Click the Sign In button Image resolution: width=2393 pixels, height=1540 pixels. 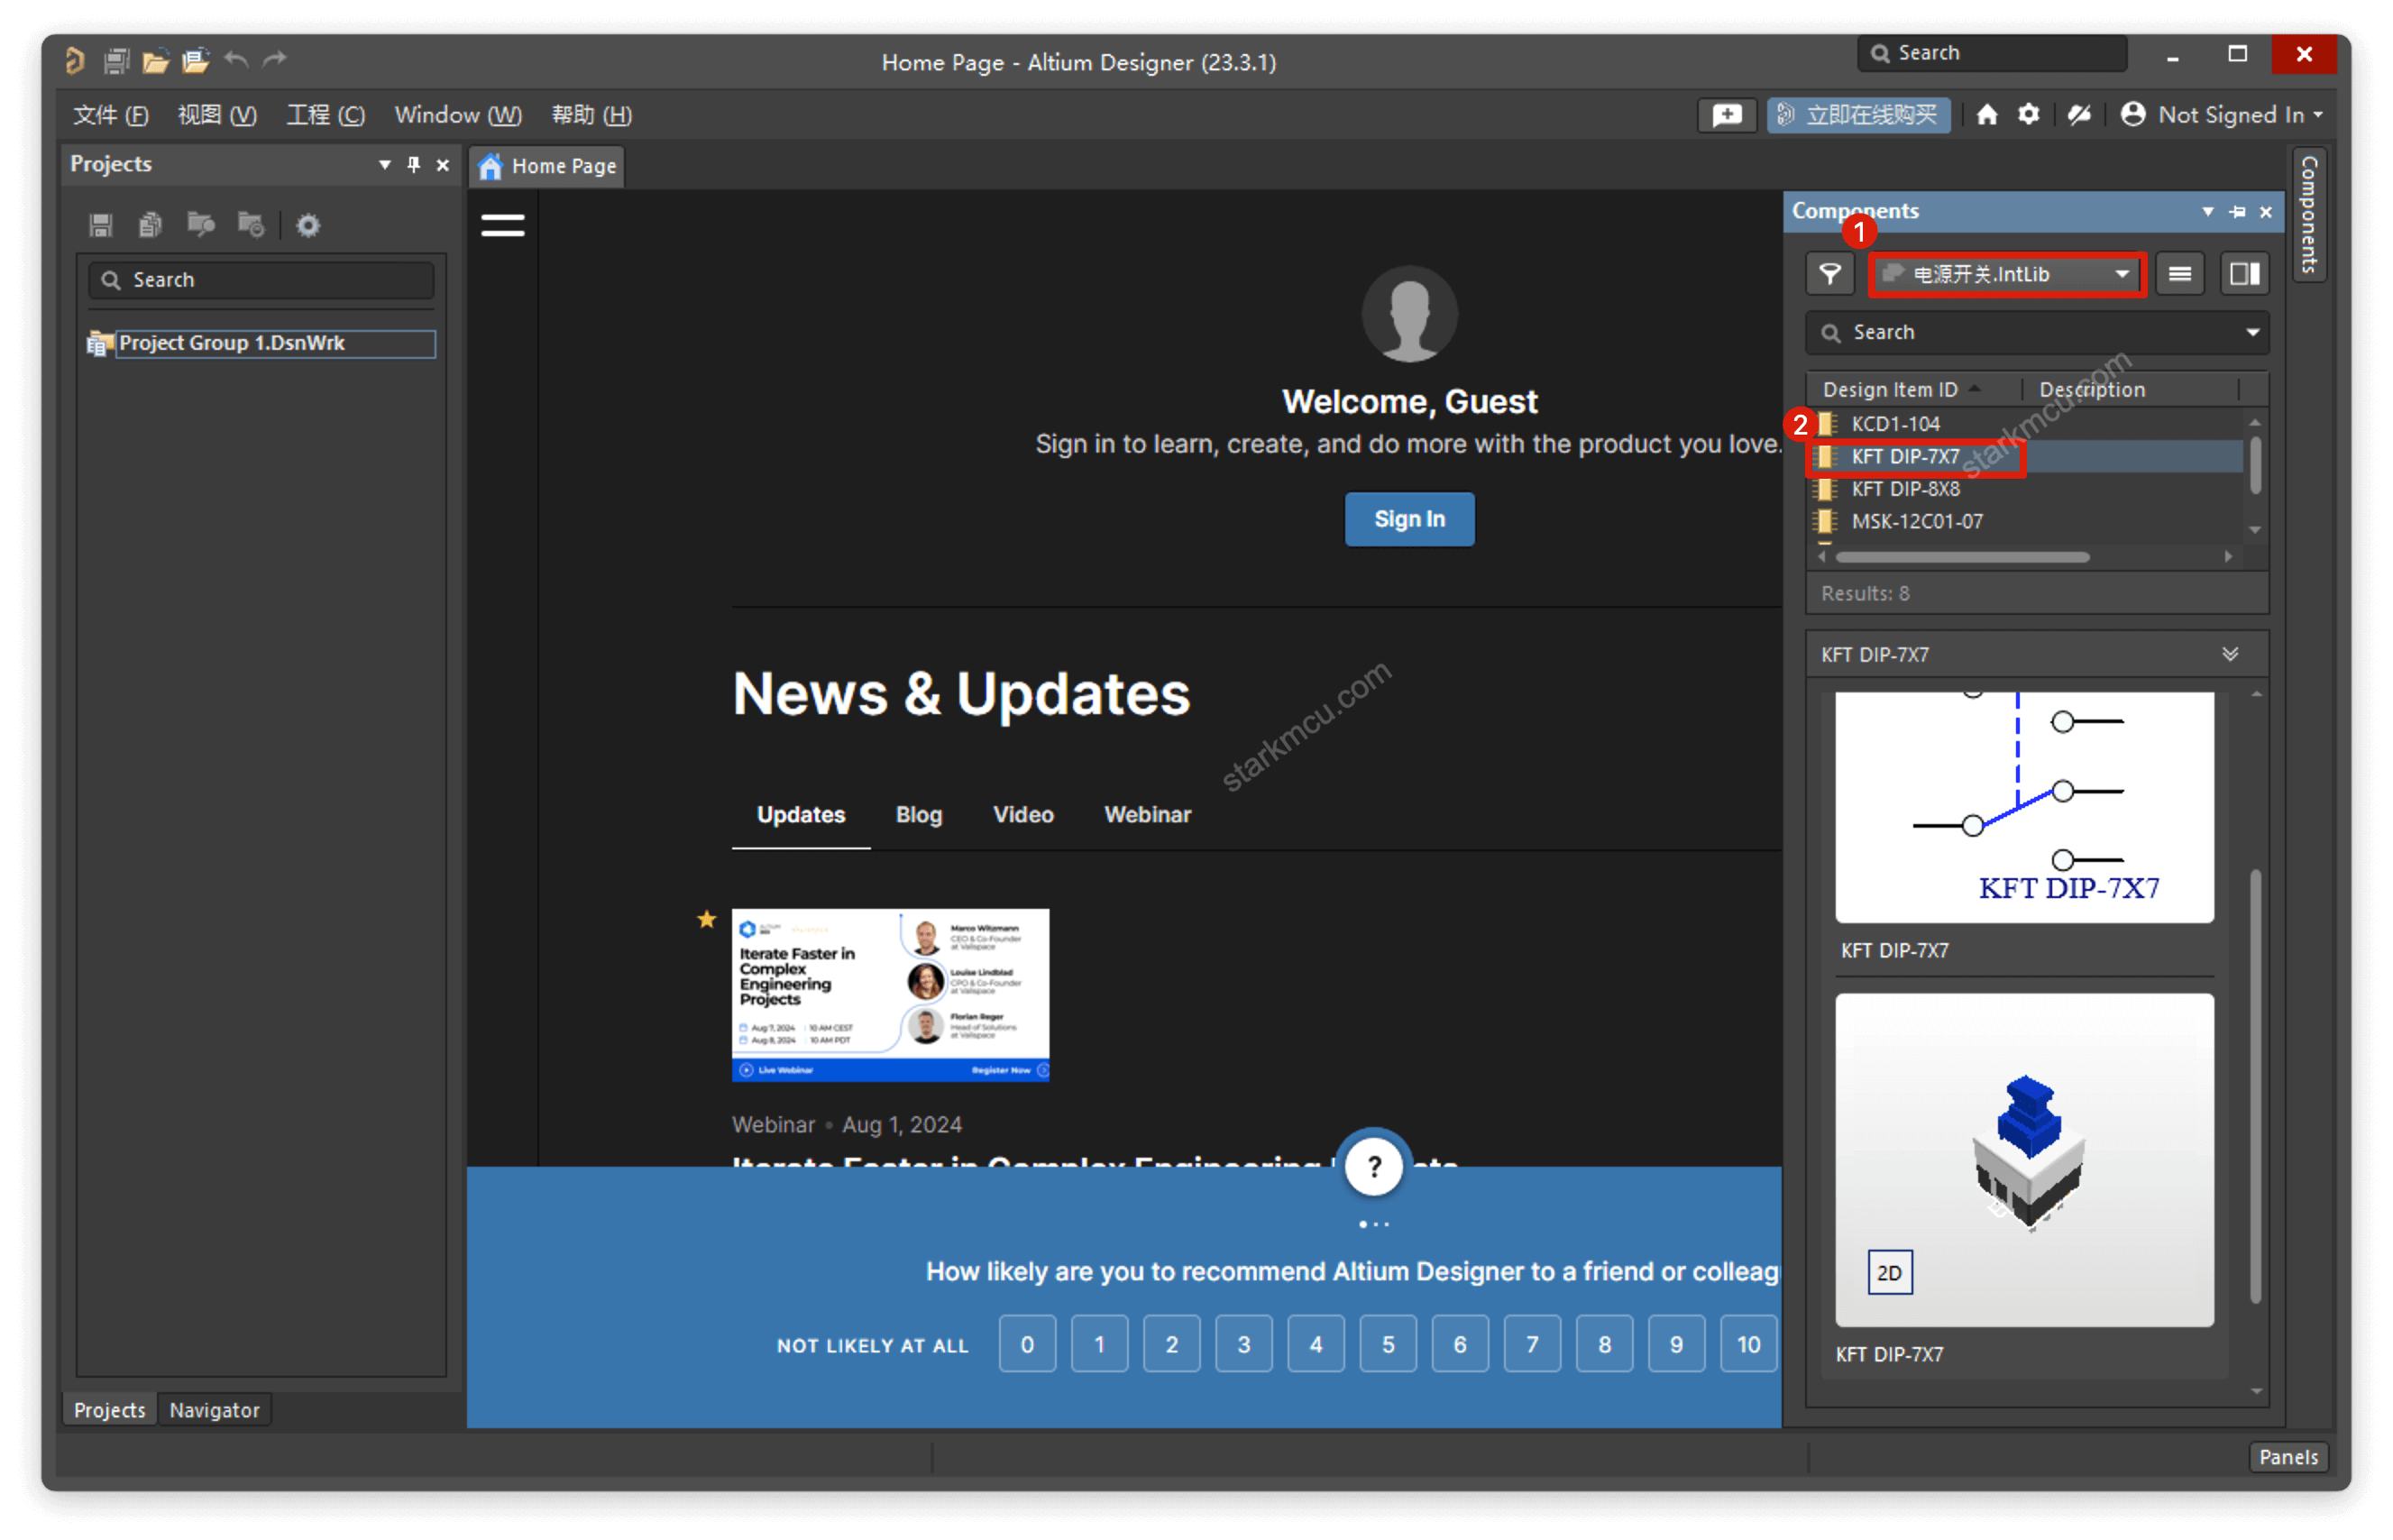1409,519
